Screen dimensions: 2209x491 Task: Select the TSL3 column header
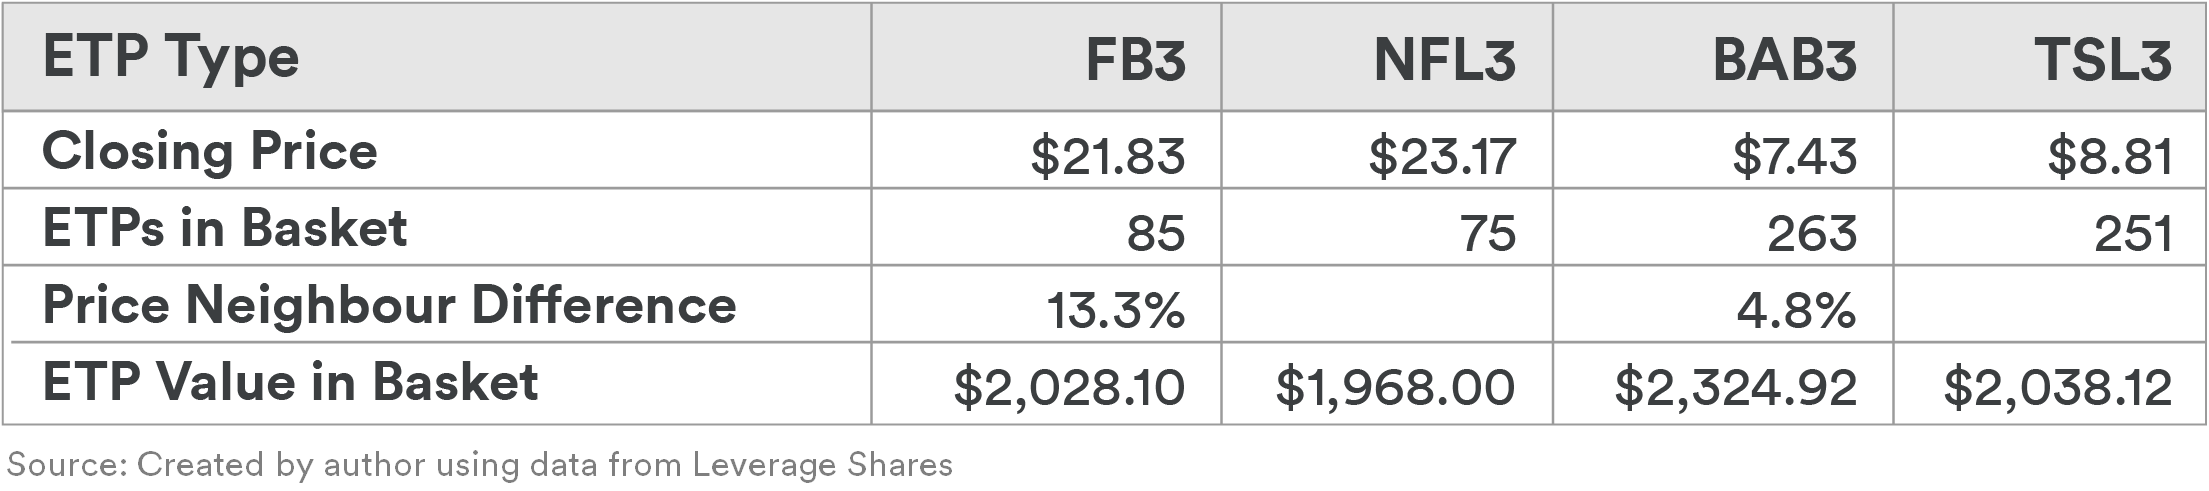point(2050,57)
